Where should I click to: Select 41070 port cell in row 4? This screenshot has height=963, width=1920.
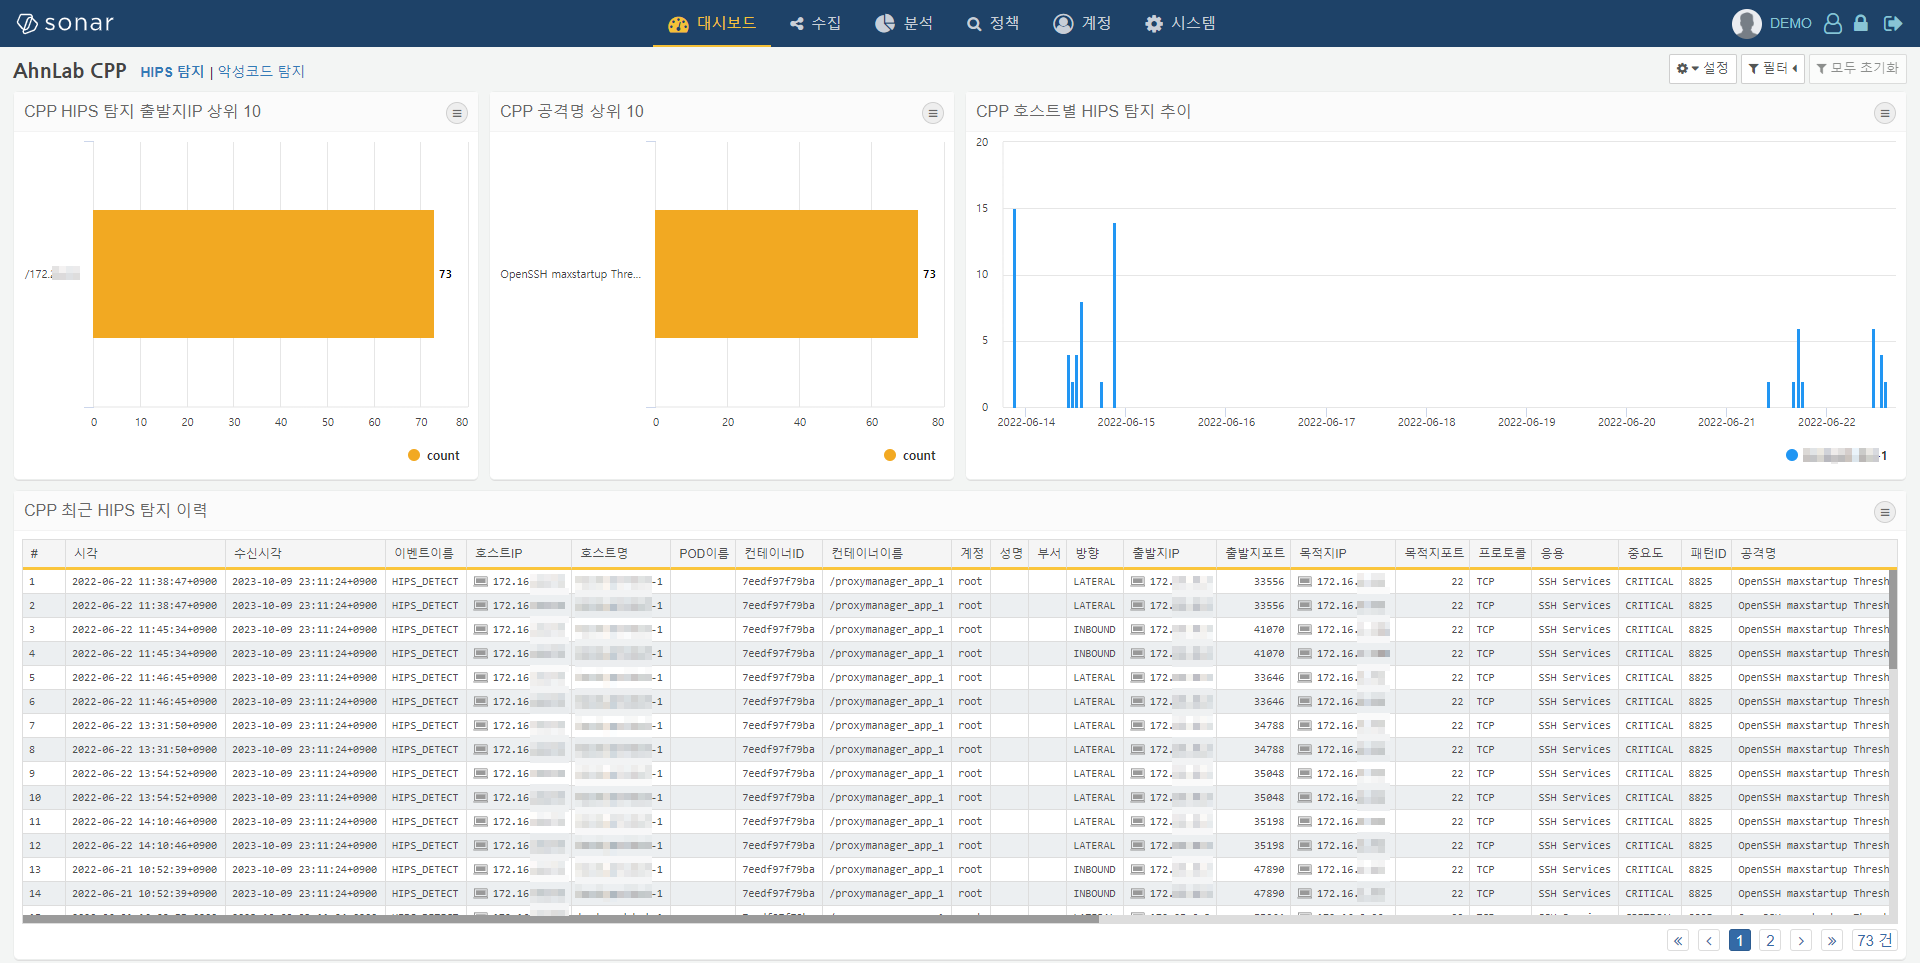pos(1254,653)
